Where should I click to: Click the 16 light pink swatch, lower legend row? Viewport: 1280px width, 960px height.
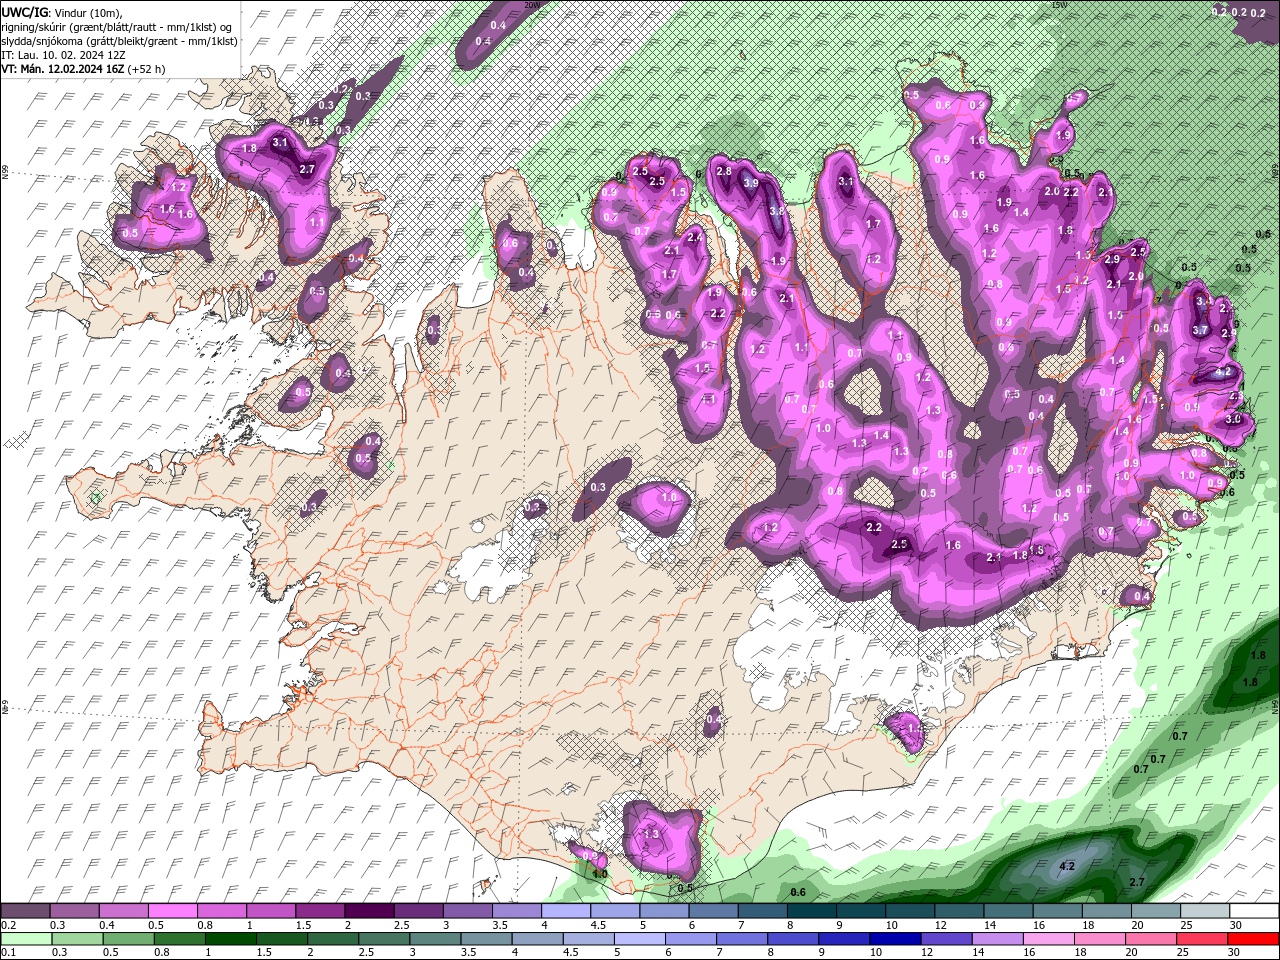1049,939
